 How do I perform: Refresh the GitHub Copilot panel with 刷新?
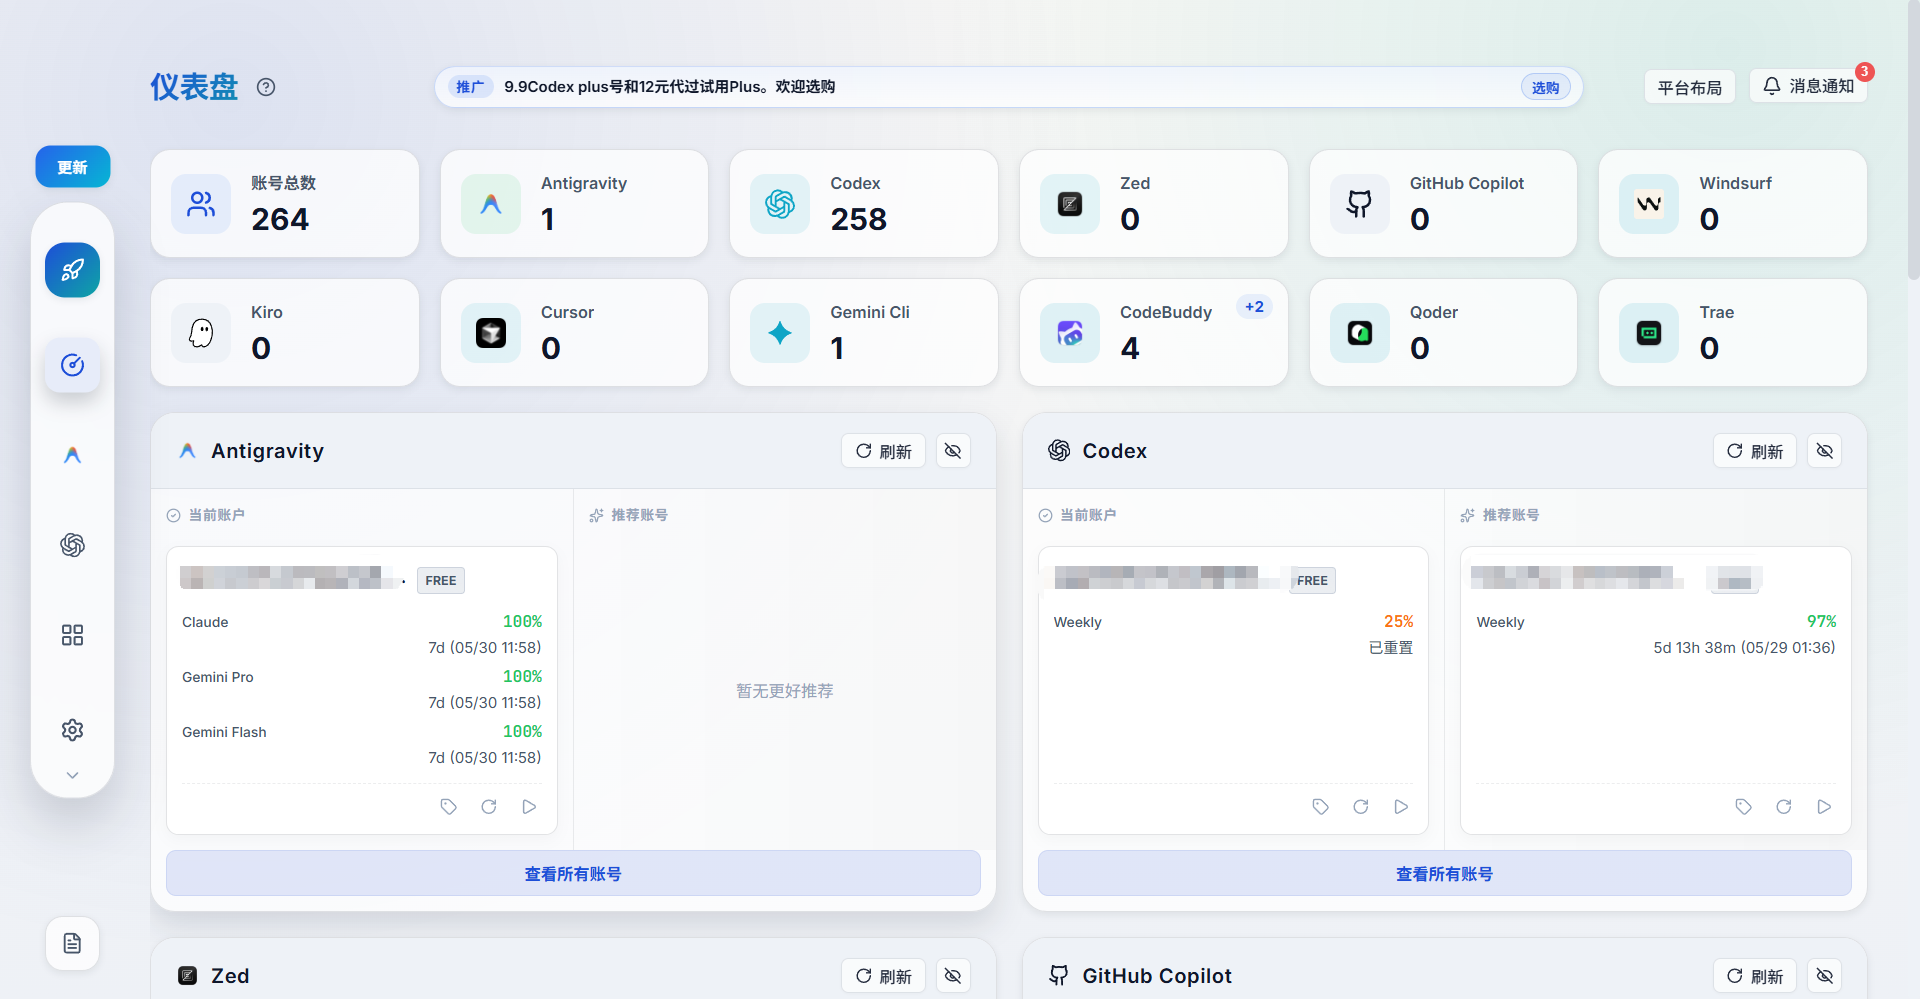(x=1755, y=976)
